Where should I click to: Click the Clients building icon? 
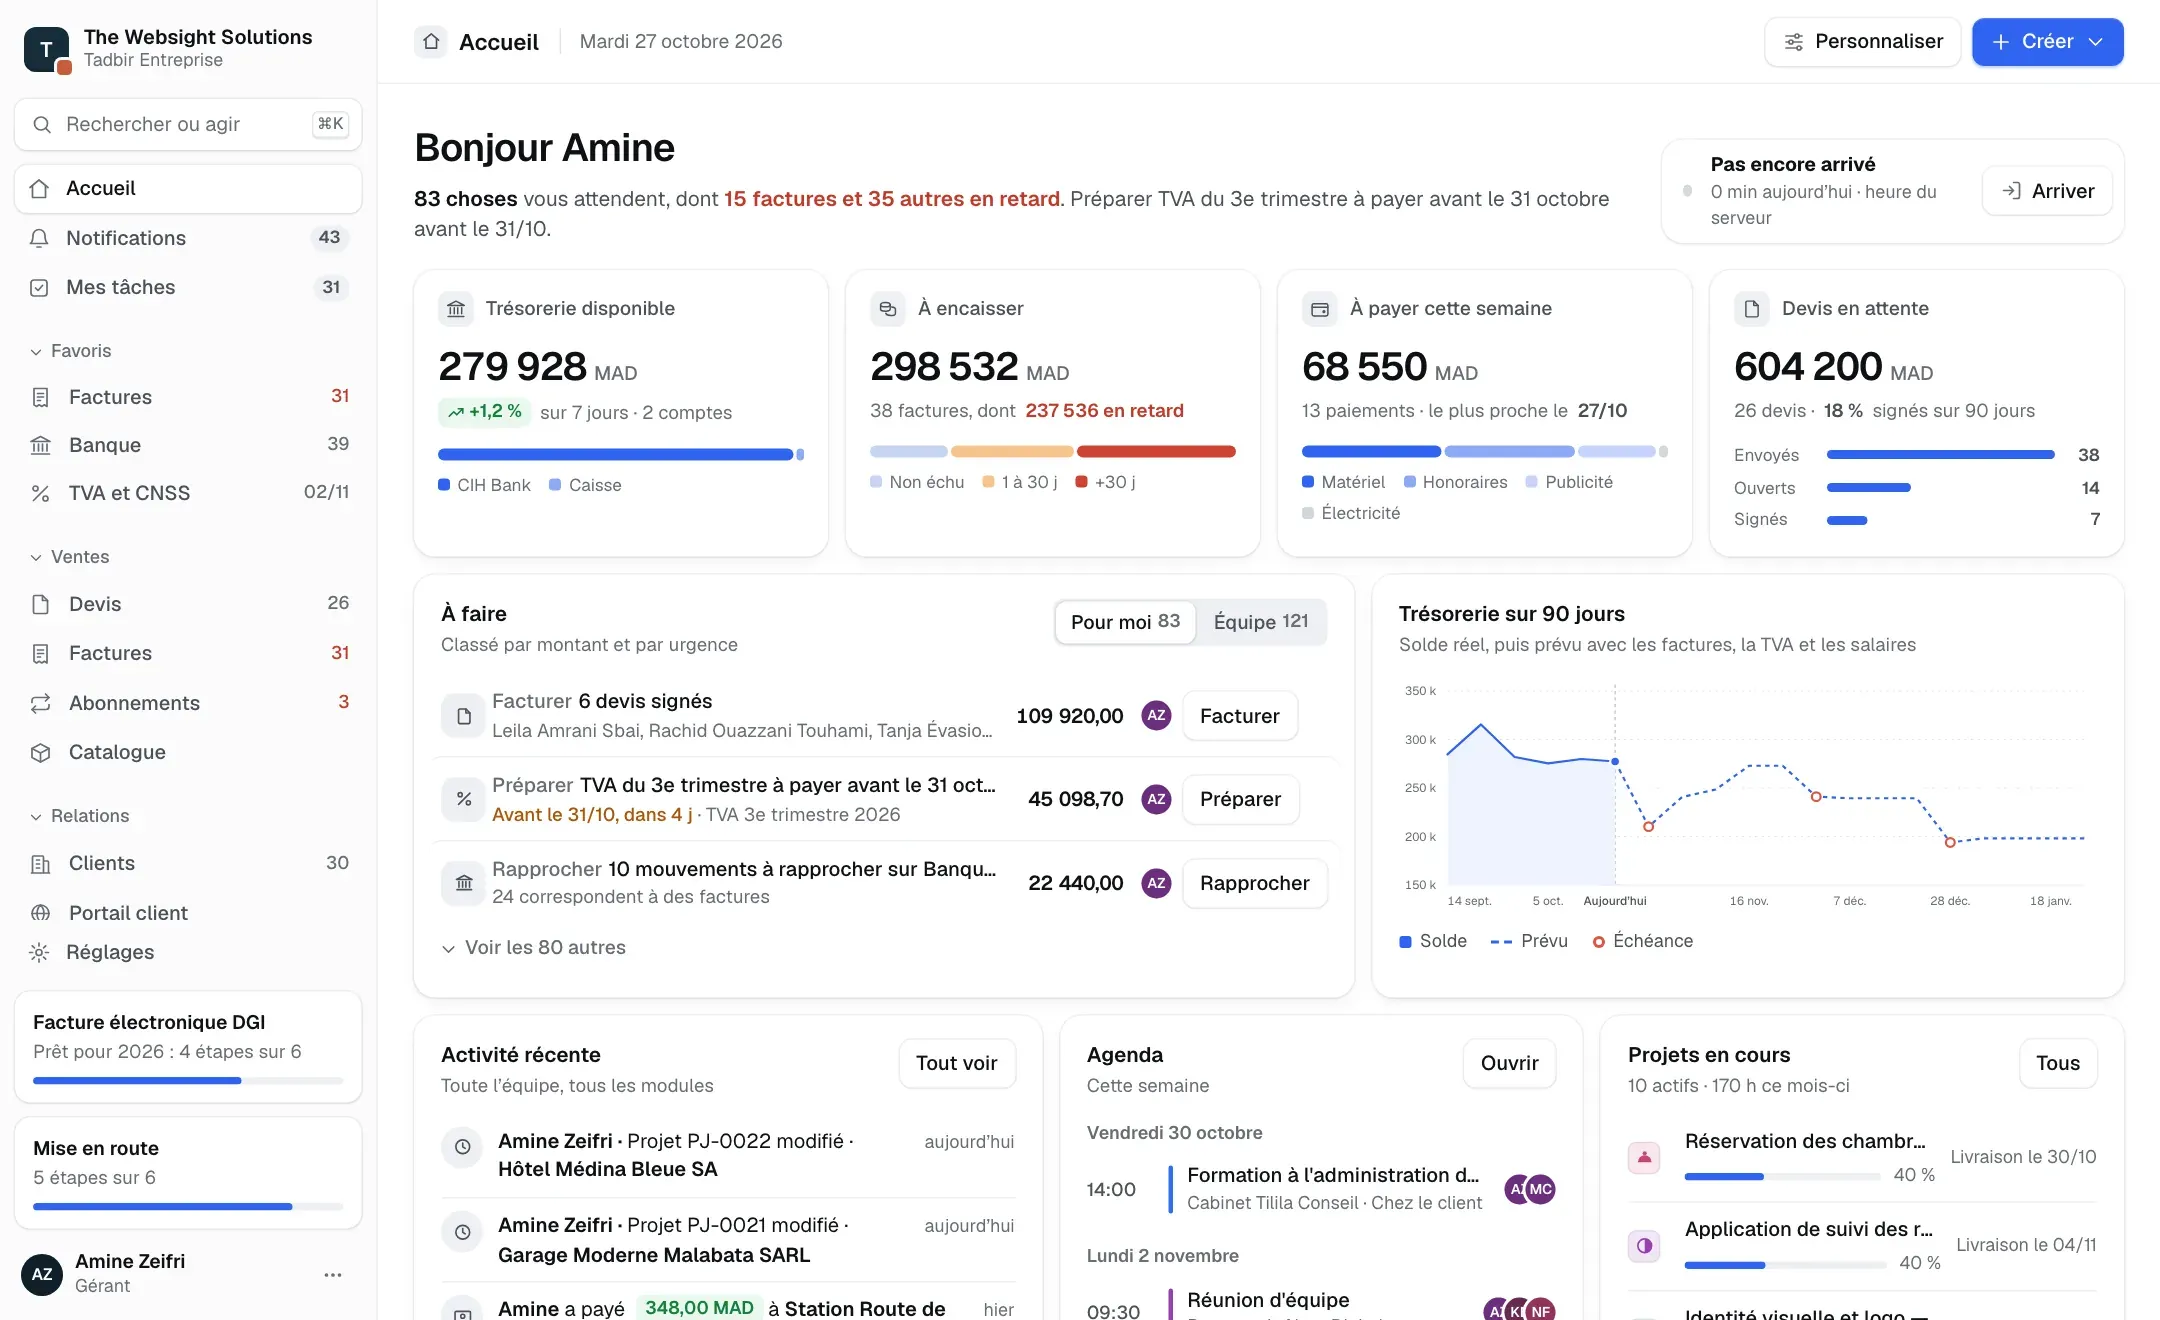click(x=41, y=864)
